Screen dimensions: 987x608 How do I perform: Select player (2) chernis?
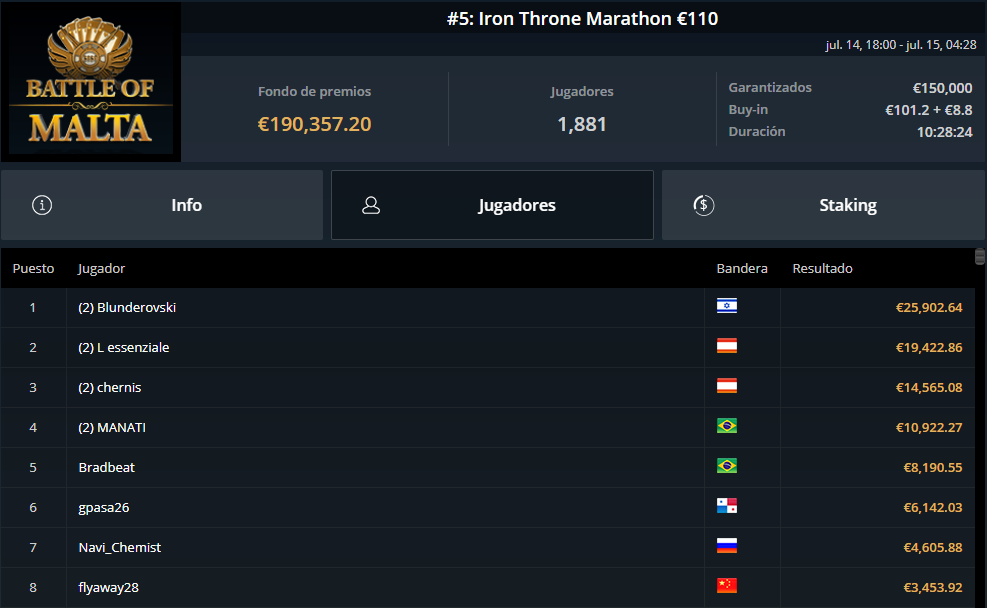click(110, 388)
